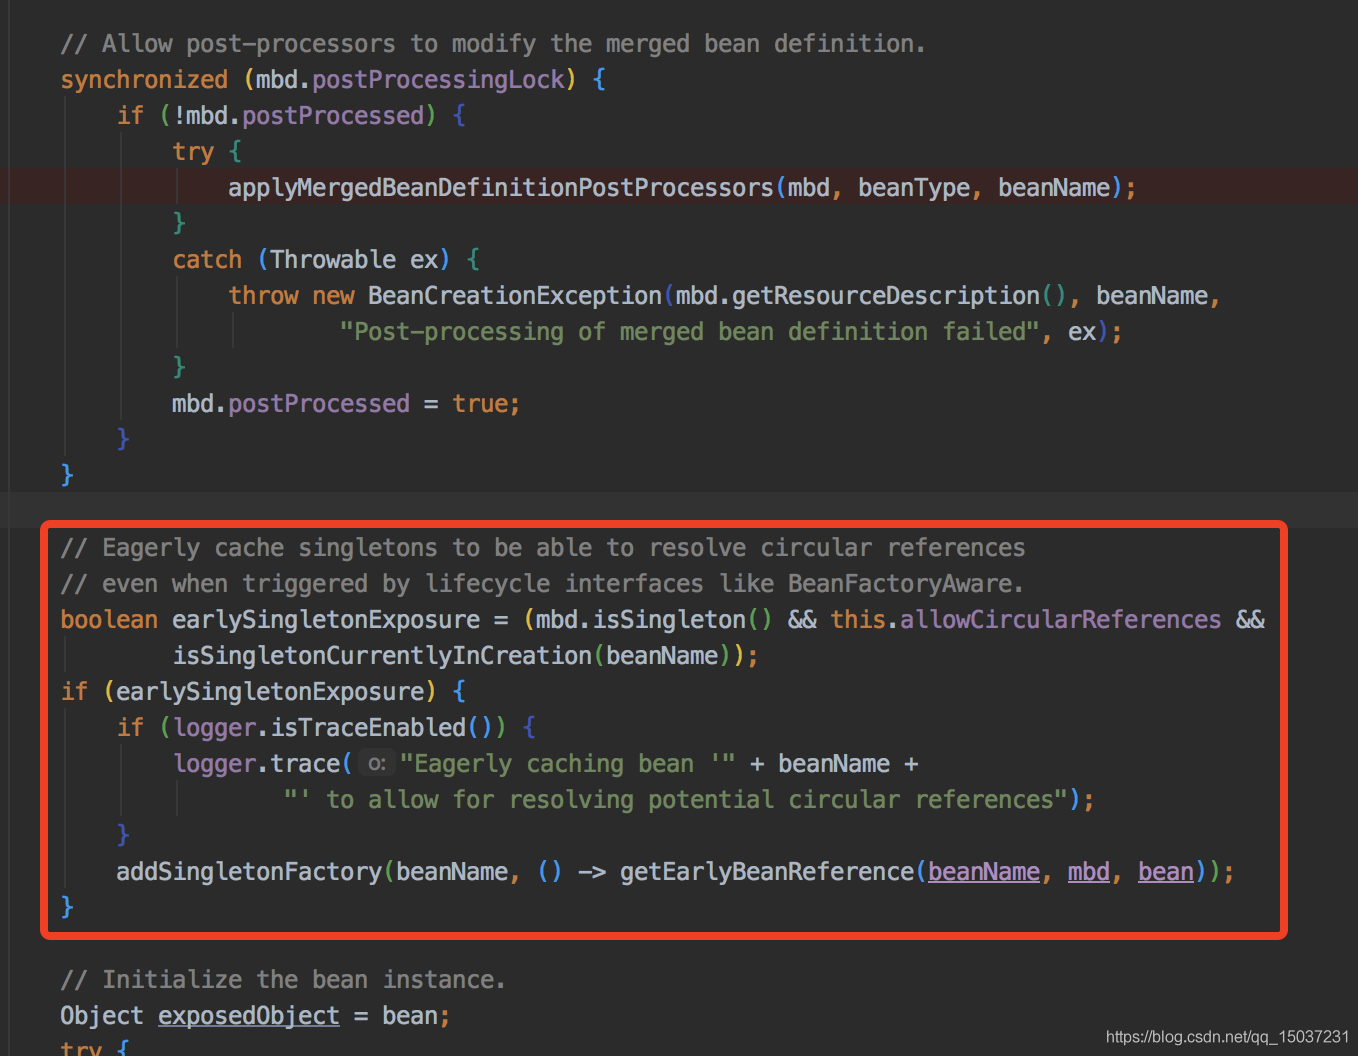Click the getEarlyBeanReference method call
Screen dimensions: 1358x1056
tap(766, 872)
